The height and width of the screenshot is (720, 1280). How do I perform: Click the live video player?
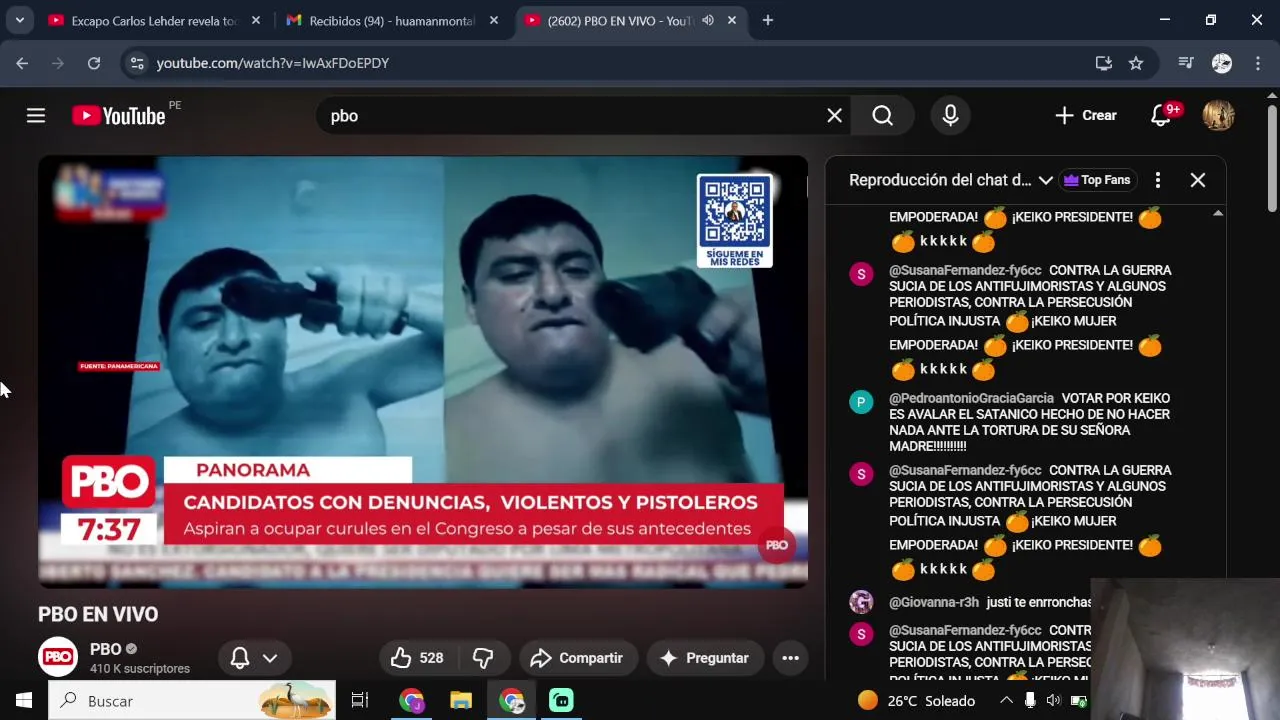[x=423, y=371]
